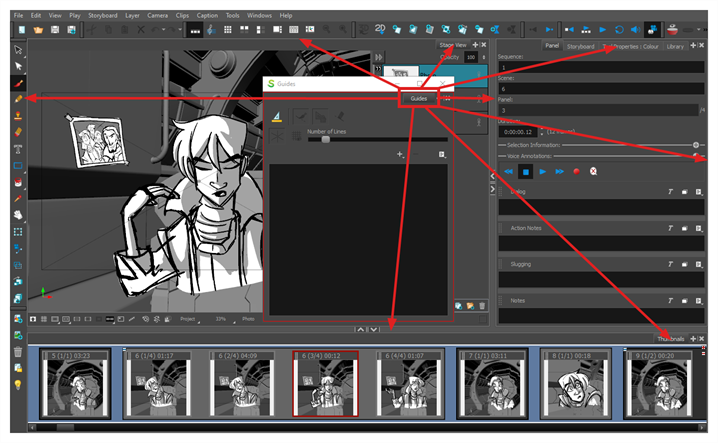Open the Storyboard menu

[x=102, y=16]
